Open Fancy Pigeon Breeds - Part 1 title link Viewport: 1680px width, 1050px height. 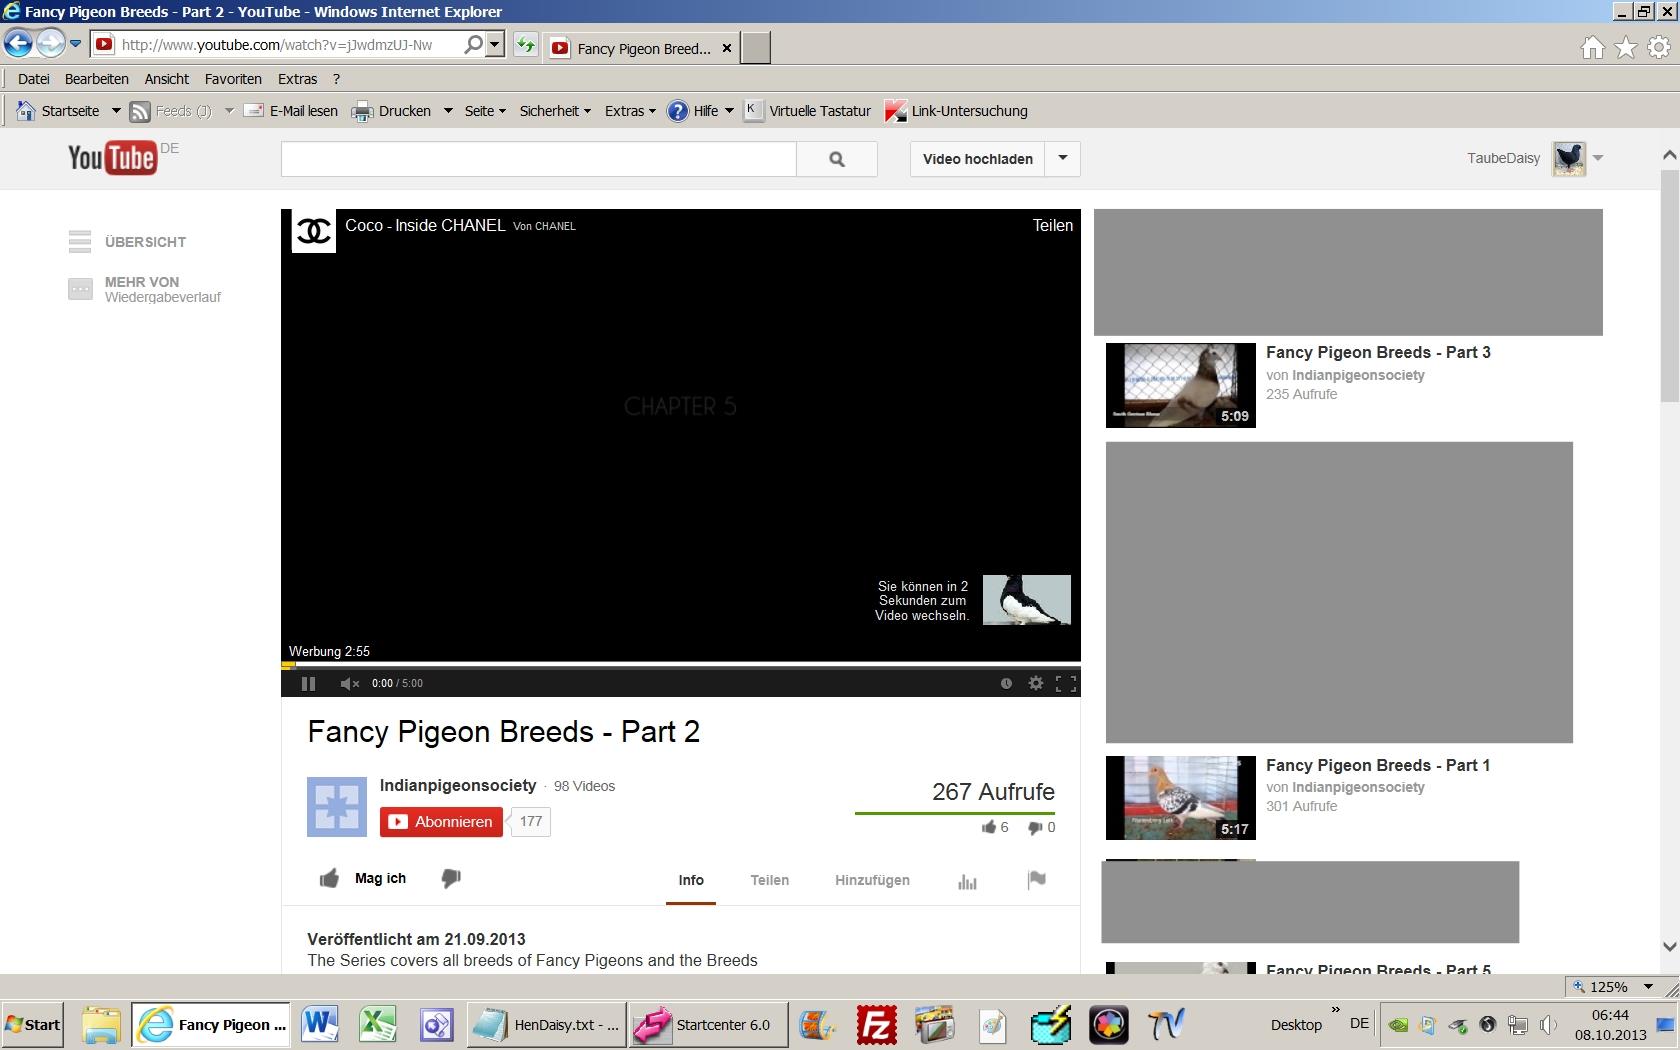coord(1377,765)
